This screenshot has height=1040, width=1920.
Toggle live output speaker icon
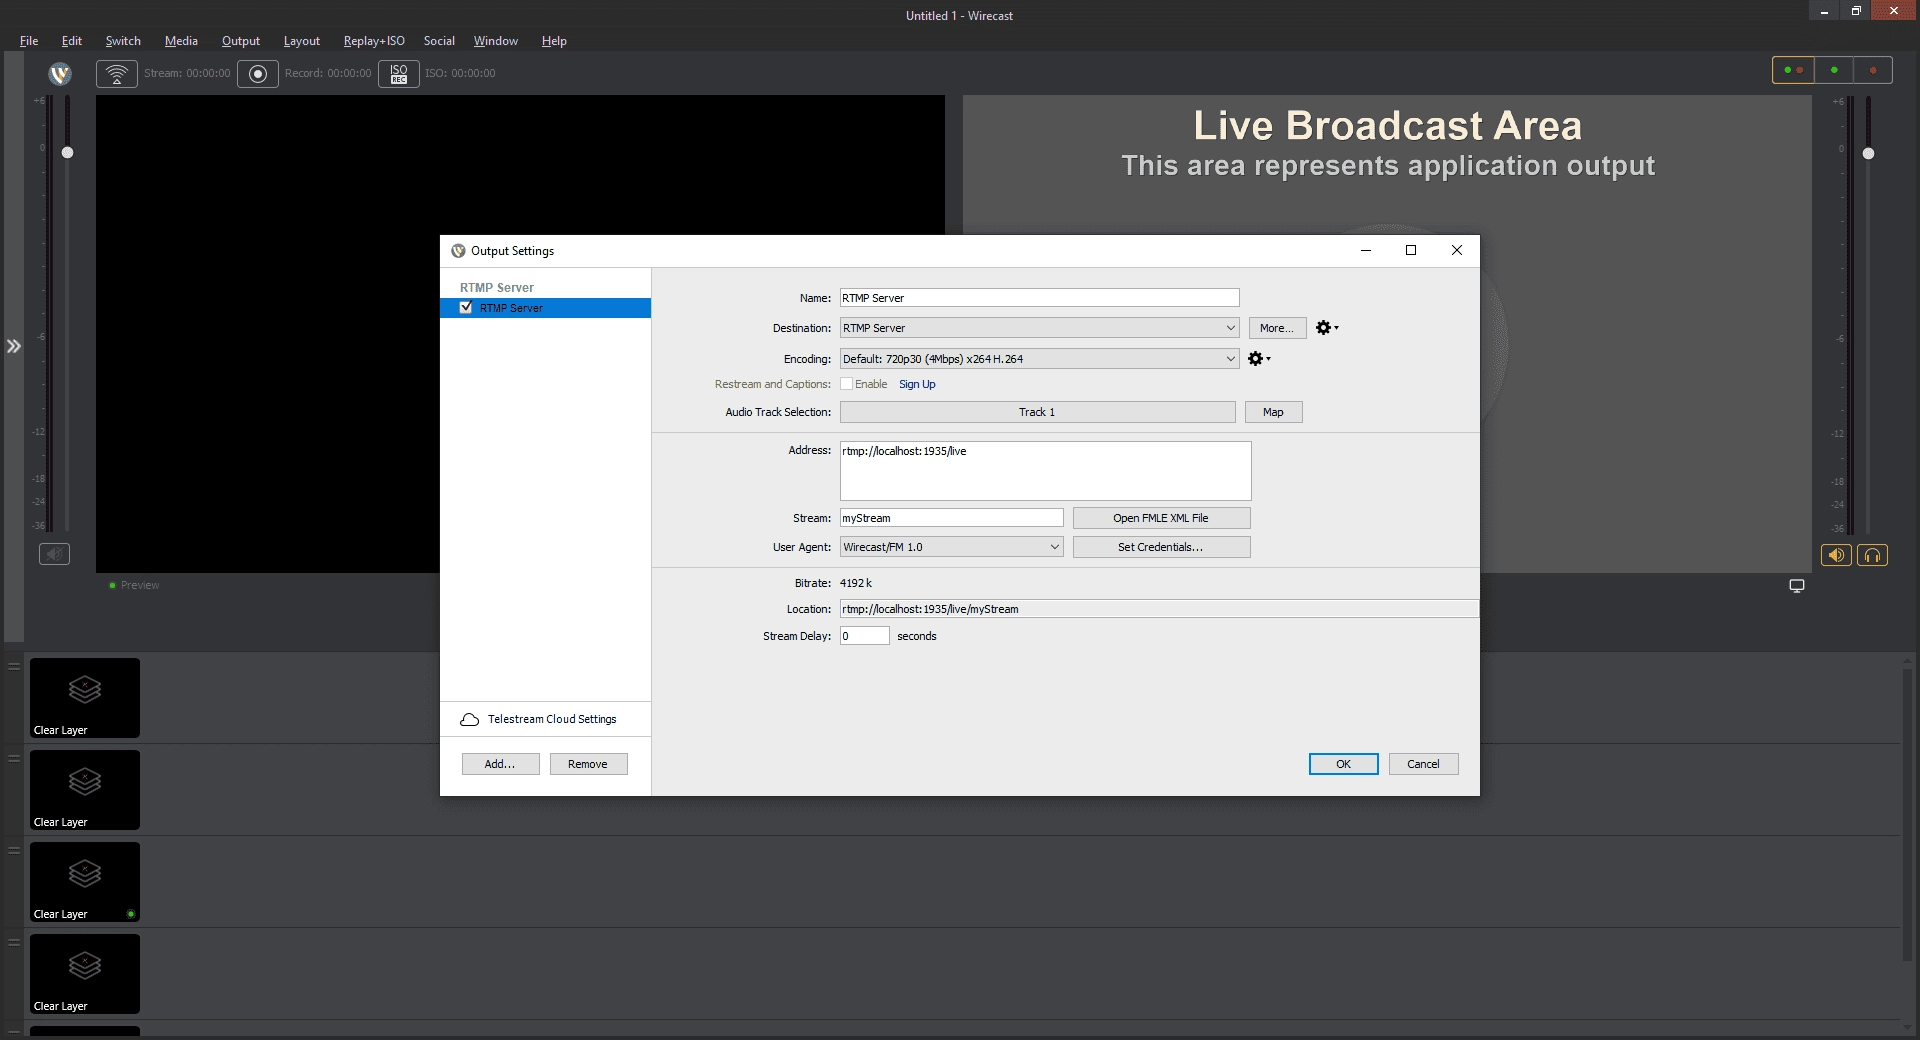pyautogui.click(x=1836, y=555)
